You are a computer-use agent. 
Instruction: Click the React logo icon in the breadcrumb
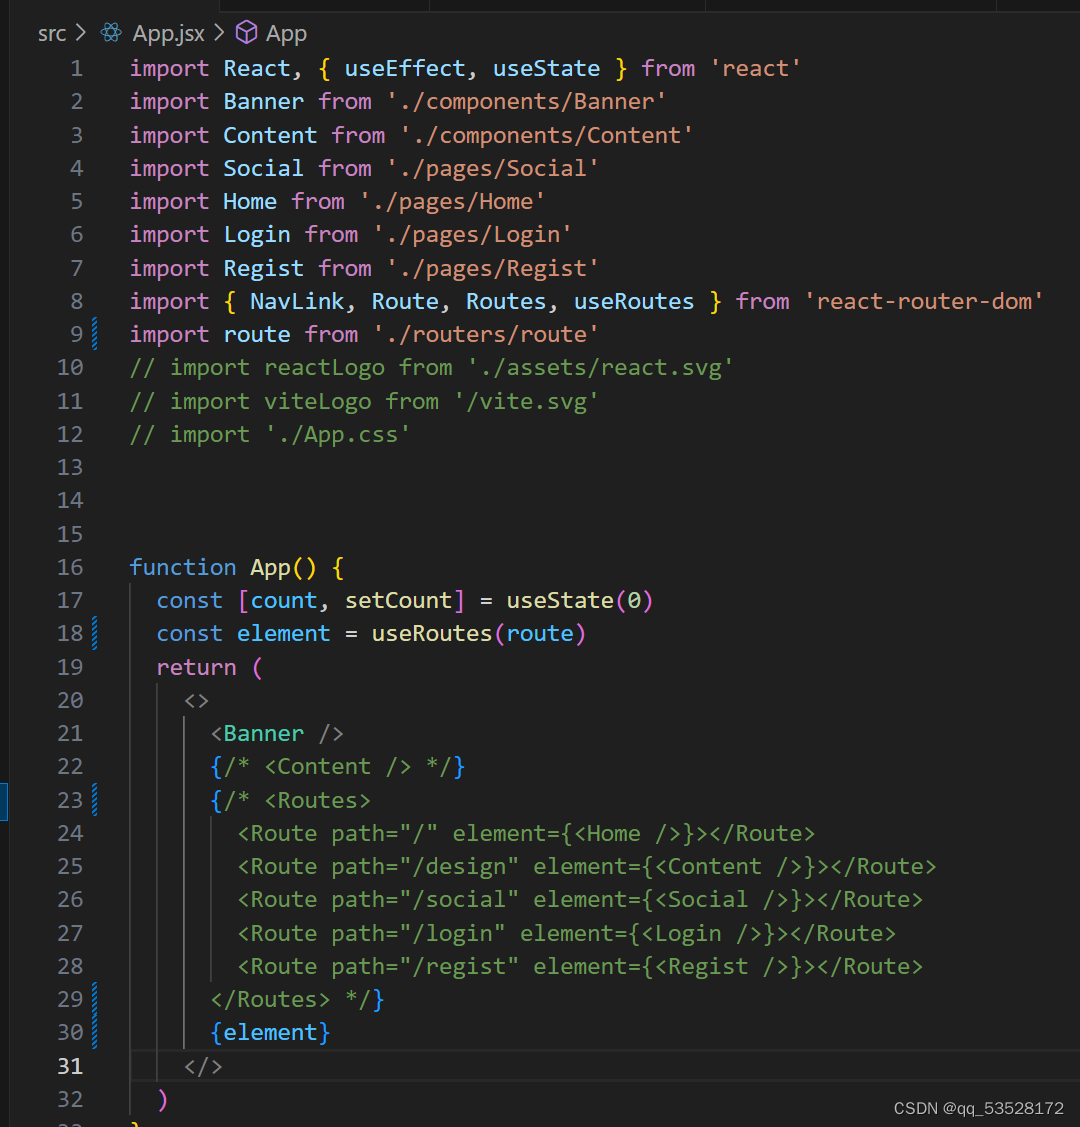110,32
